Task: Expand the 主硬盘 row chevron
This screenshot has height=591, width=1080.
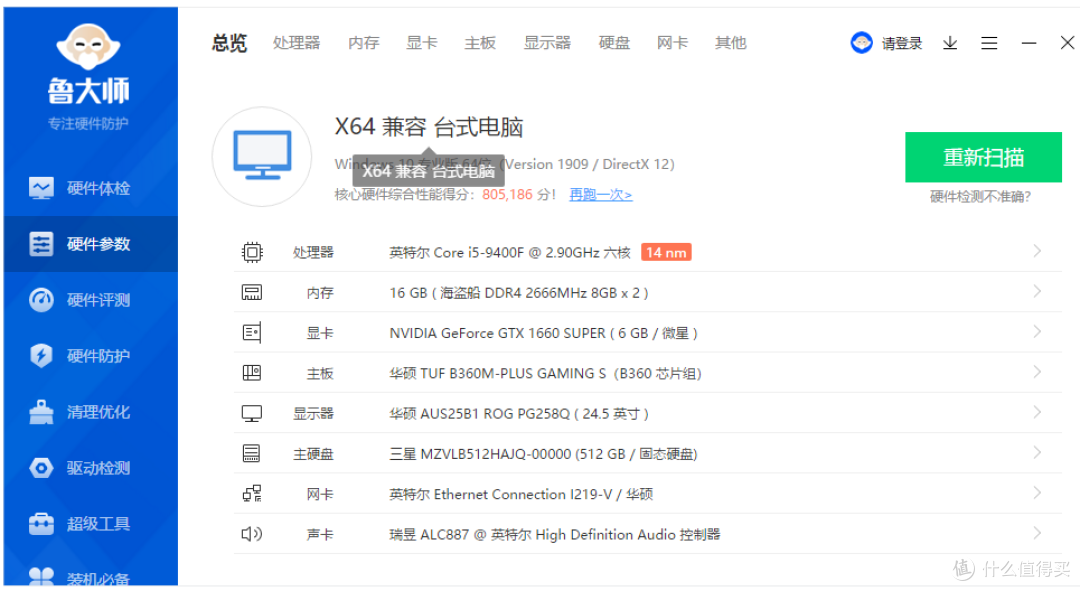Action: (1037, 453)
